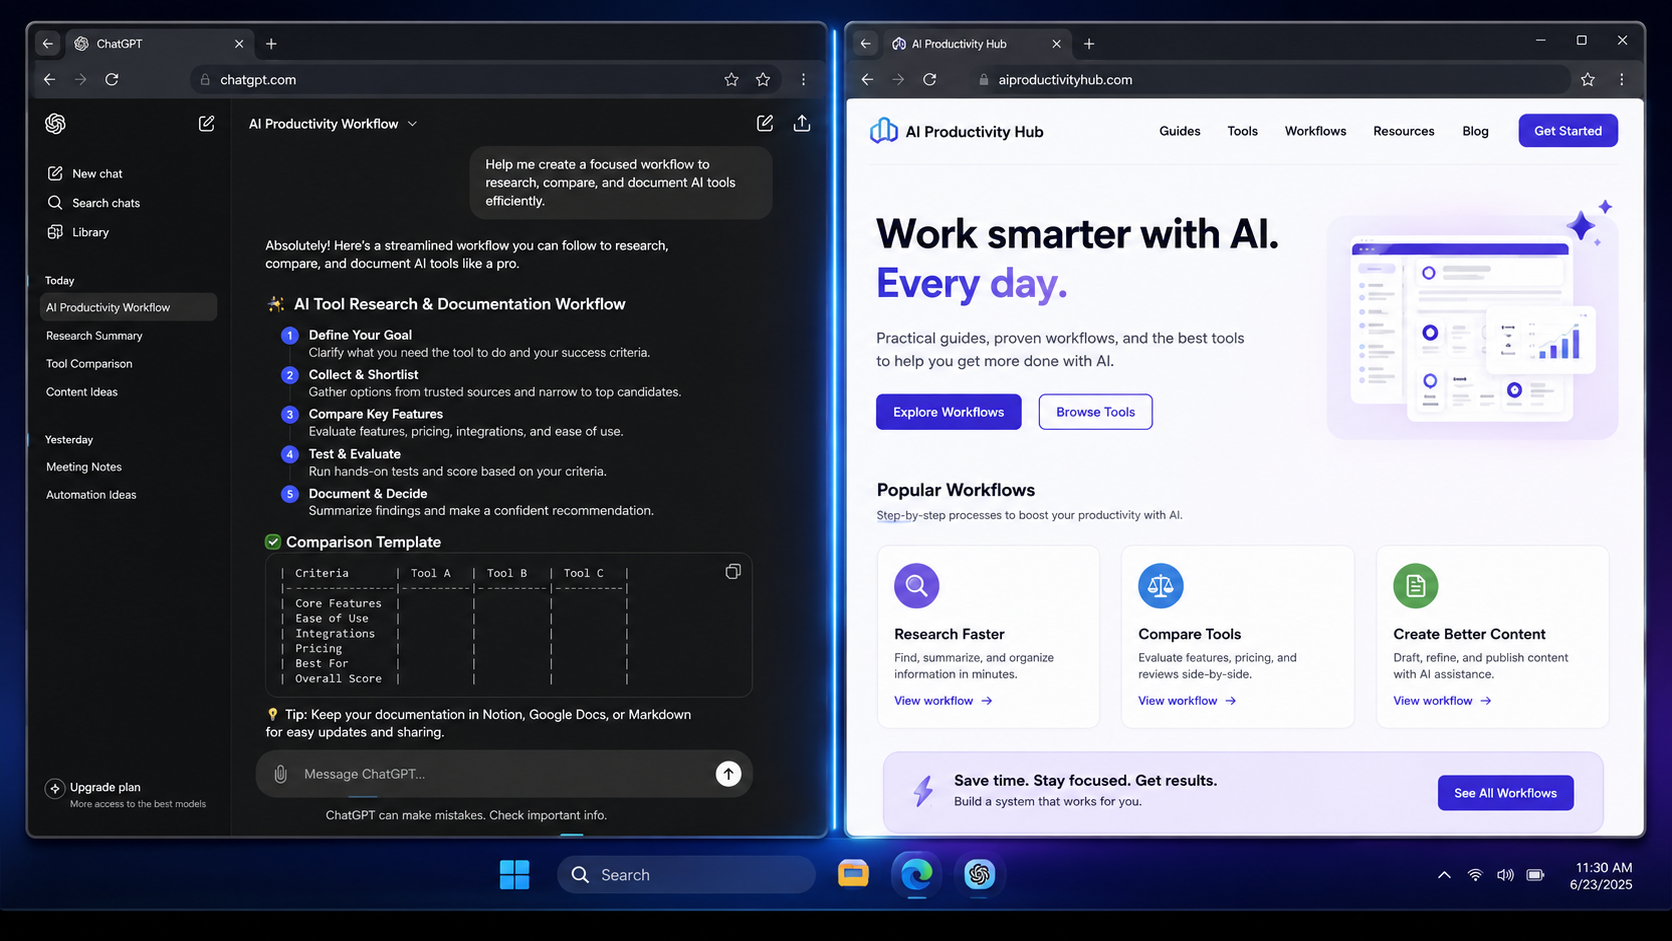Click the Compare Tools scales icon

tap(1160, 585)
